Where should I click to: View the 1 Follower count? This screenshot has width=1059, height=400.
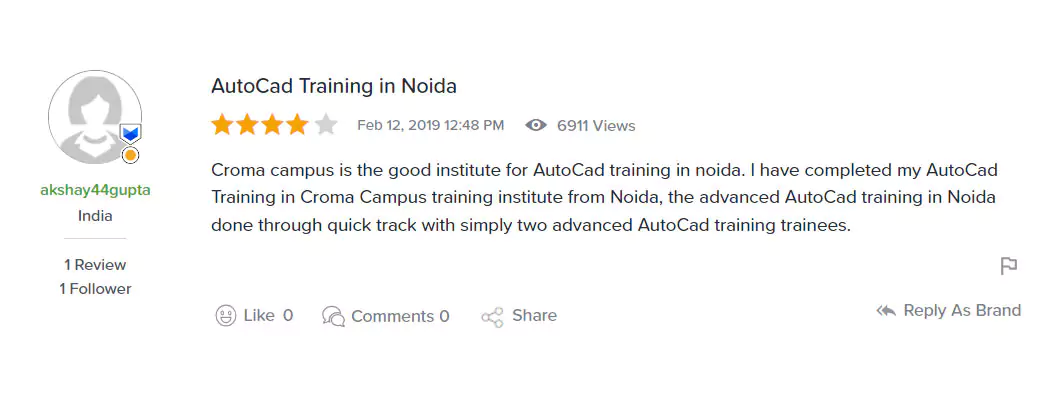point(95,289)
